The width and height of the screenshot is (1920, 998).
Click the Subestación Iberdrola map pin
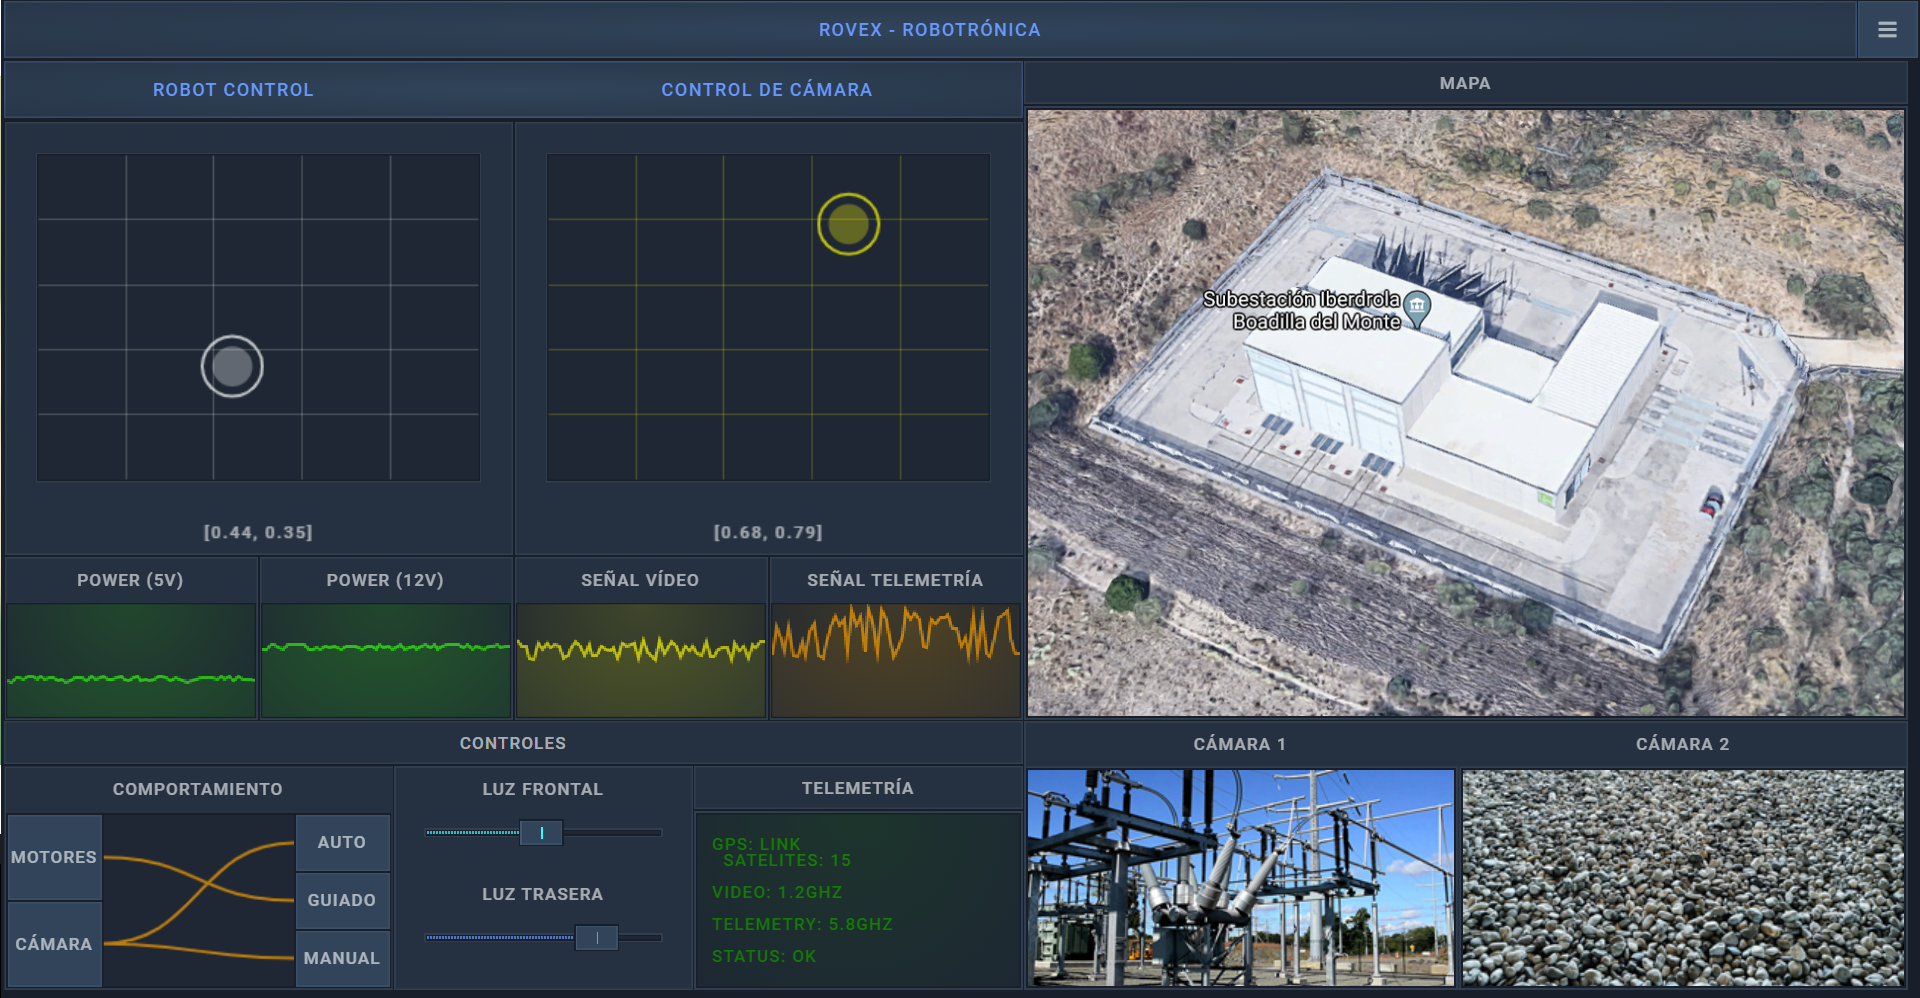coord(1416,307)
